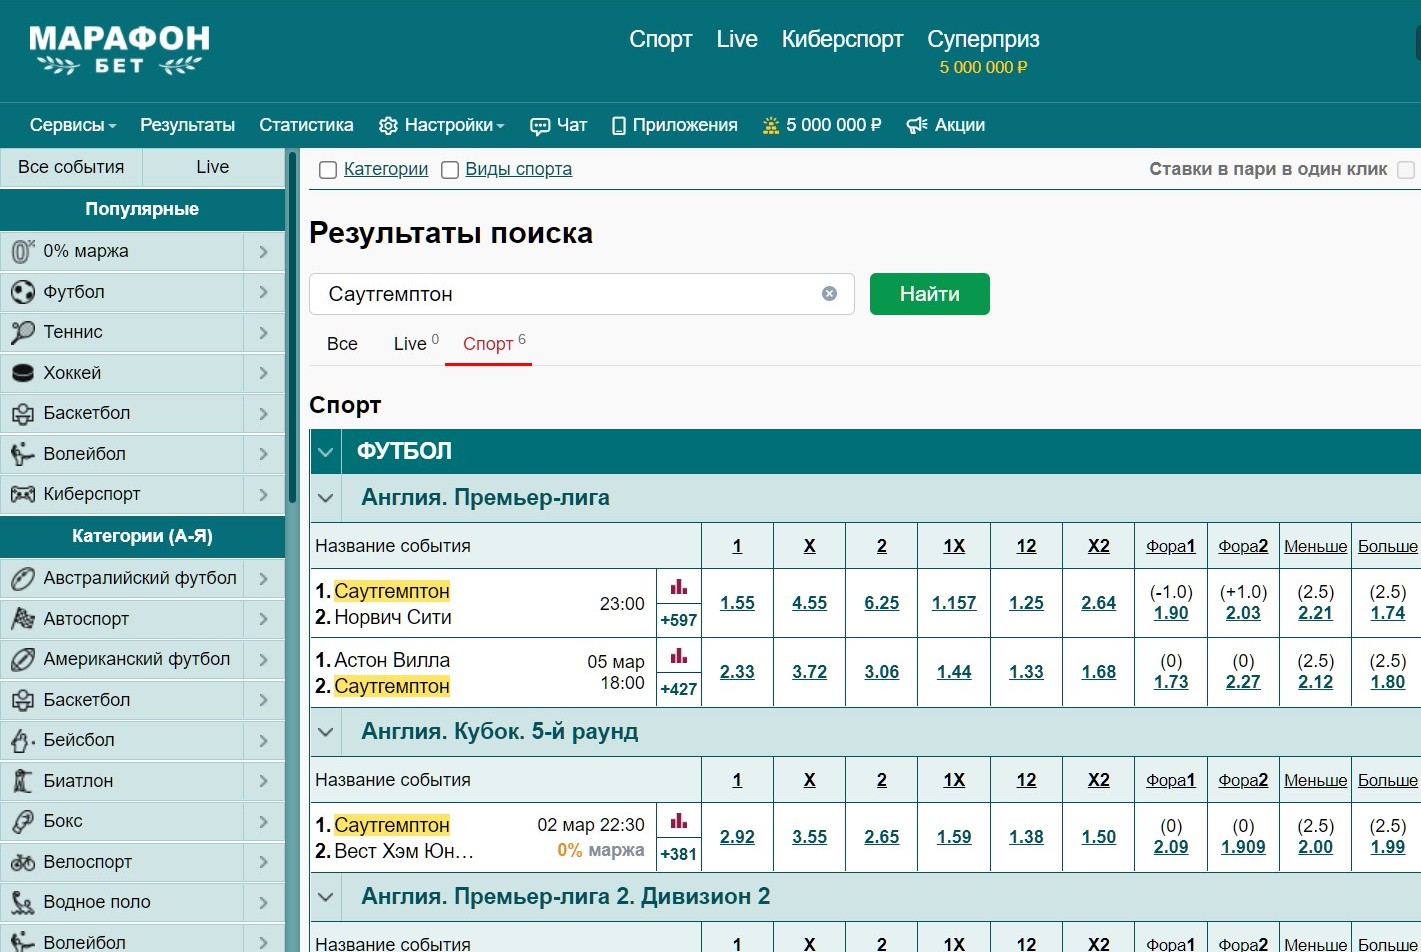Select the Автоспорт checkered flag icon

pos(22,619)
